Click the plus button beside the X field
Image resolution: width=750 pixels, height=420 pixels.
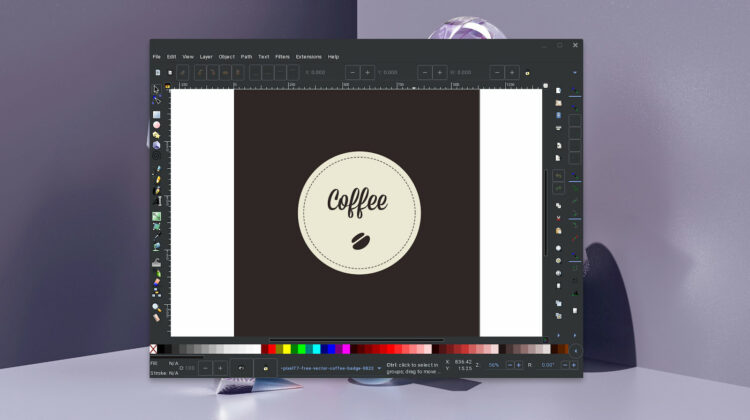click(368, 72)
